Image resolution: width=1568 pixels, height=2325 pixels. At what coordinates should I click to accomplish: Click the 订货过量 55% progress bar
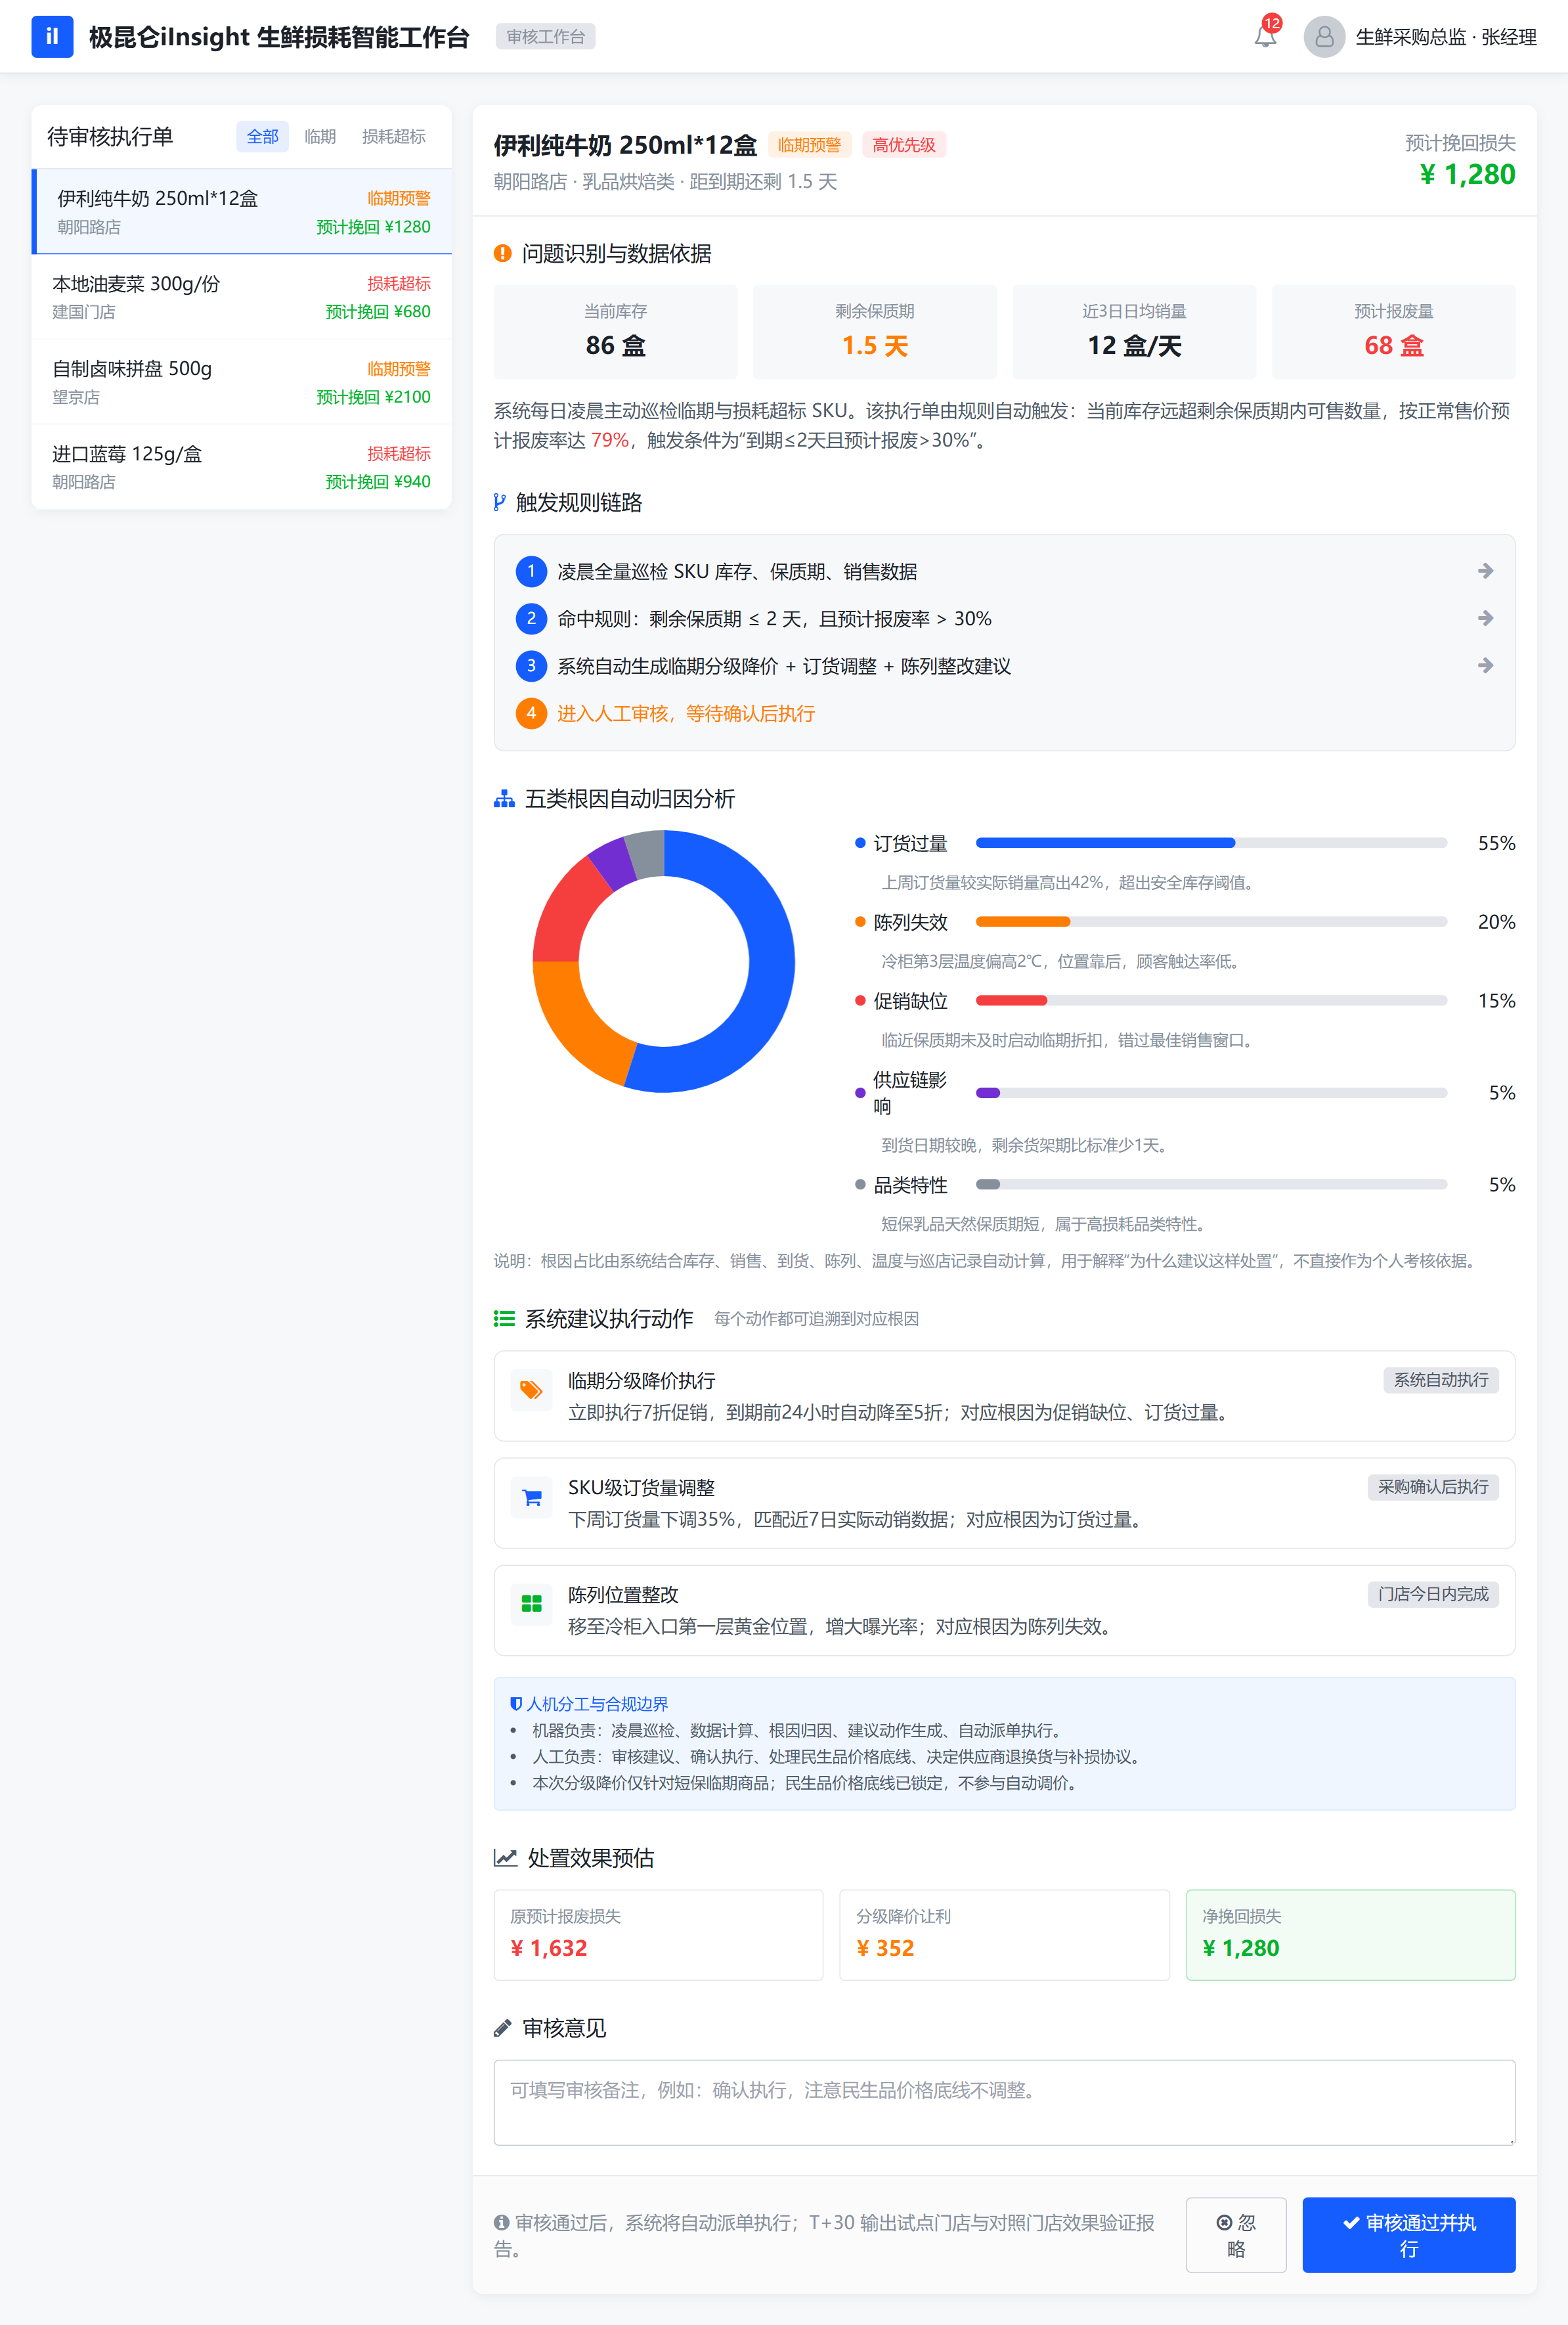(1211, 843)
